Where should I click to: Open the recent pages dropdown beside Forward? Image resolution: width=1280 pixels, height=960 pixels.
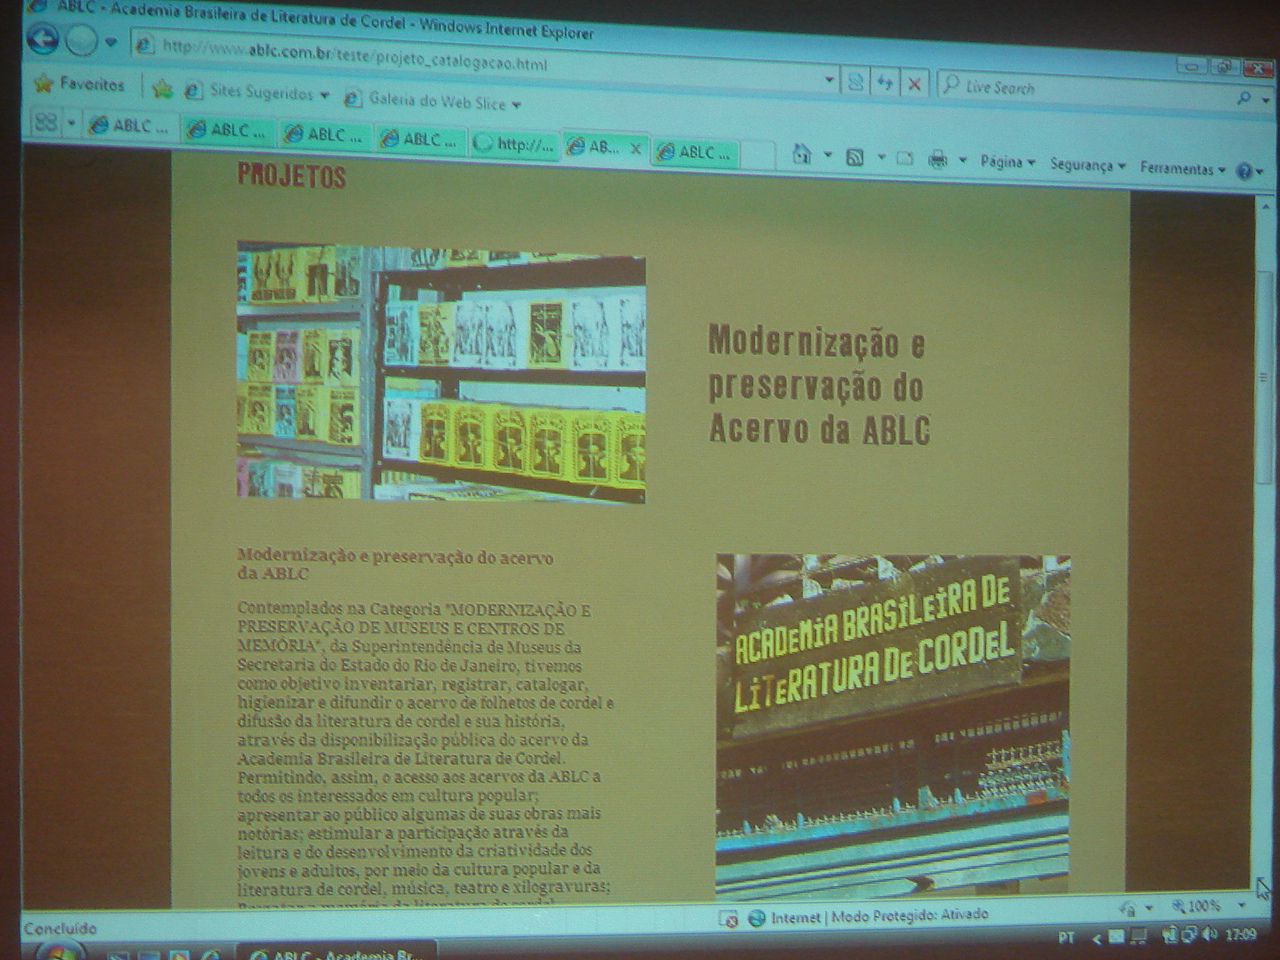pyautogui.click(x=111, y=43)
